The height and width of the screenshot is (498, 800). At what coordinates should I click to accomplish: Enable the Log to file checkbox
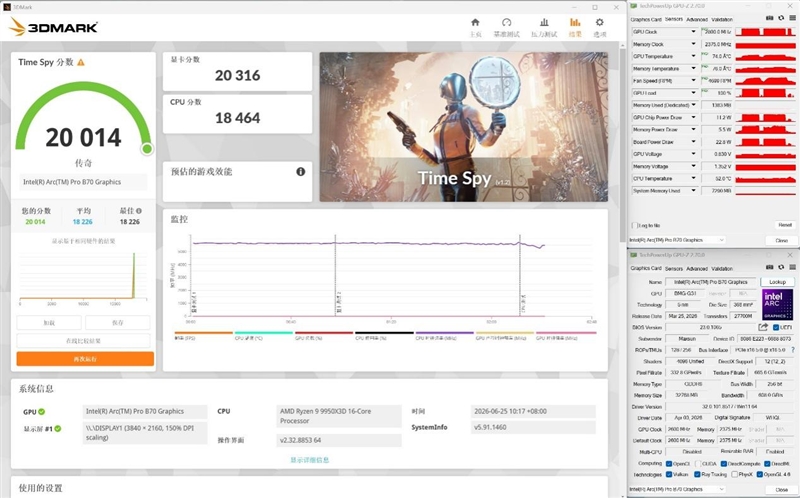pyautogui.click(x=635, y=225)
